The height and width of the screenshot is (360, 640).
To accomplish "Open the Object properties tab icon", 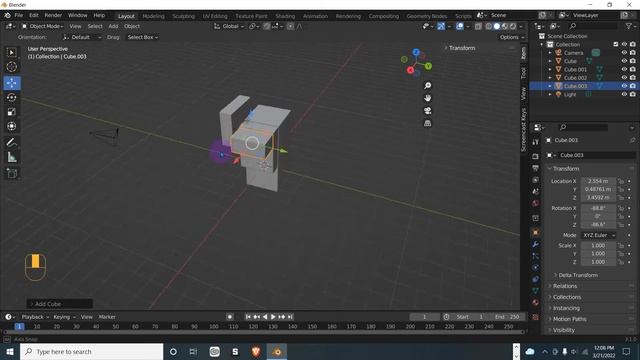I will (536, 232).
